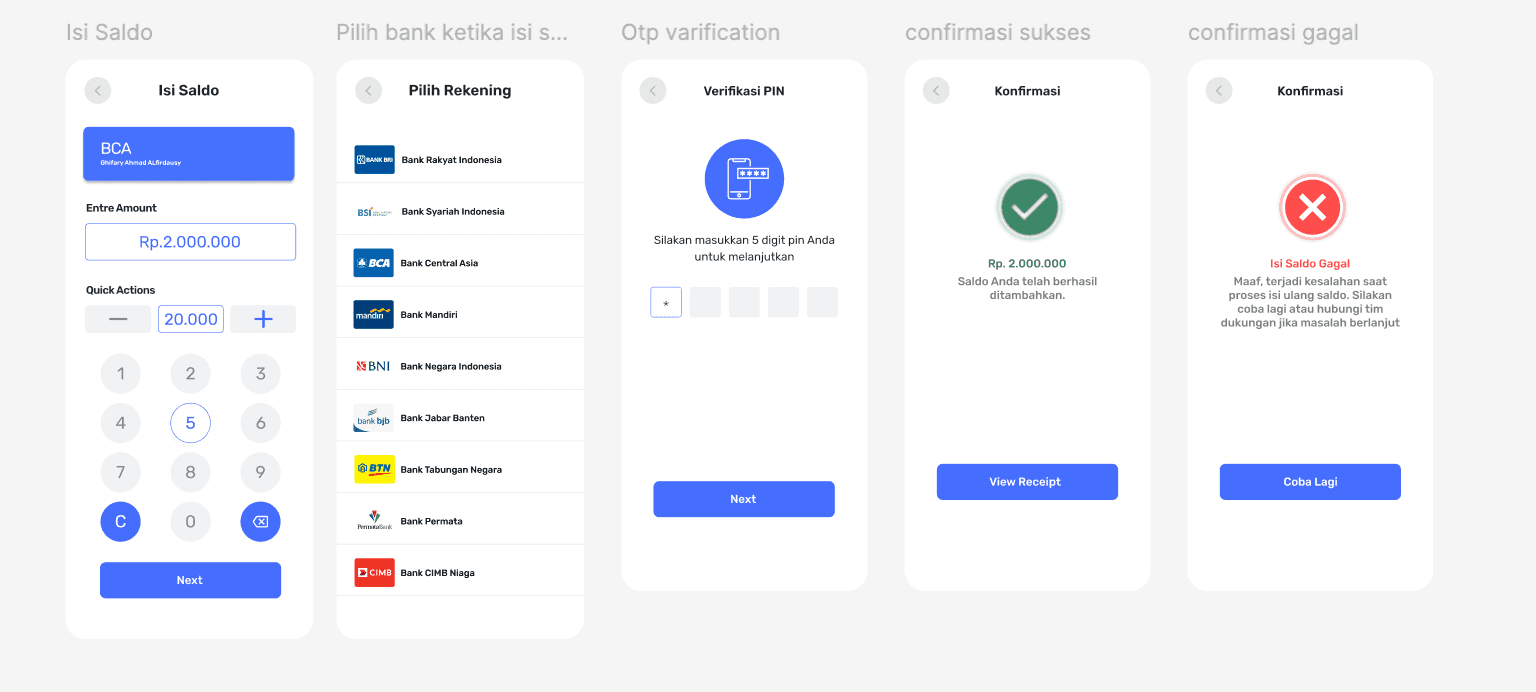Click the first PIN digit box
The image size is (1536, 692).
(x=666, y=302)
